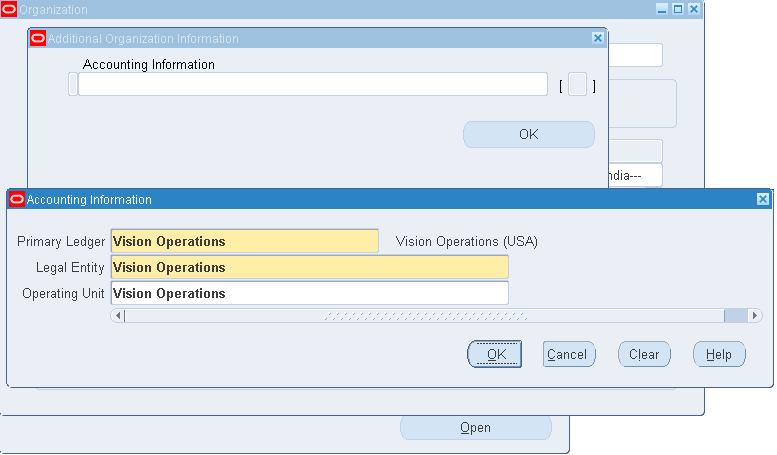The width and height of the screenshot is (777, 455).
Task: Click Oracle icon in Organization title bar
Action: pos(10,10)
